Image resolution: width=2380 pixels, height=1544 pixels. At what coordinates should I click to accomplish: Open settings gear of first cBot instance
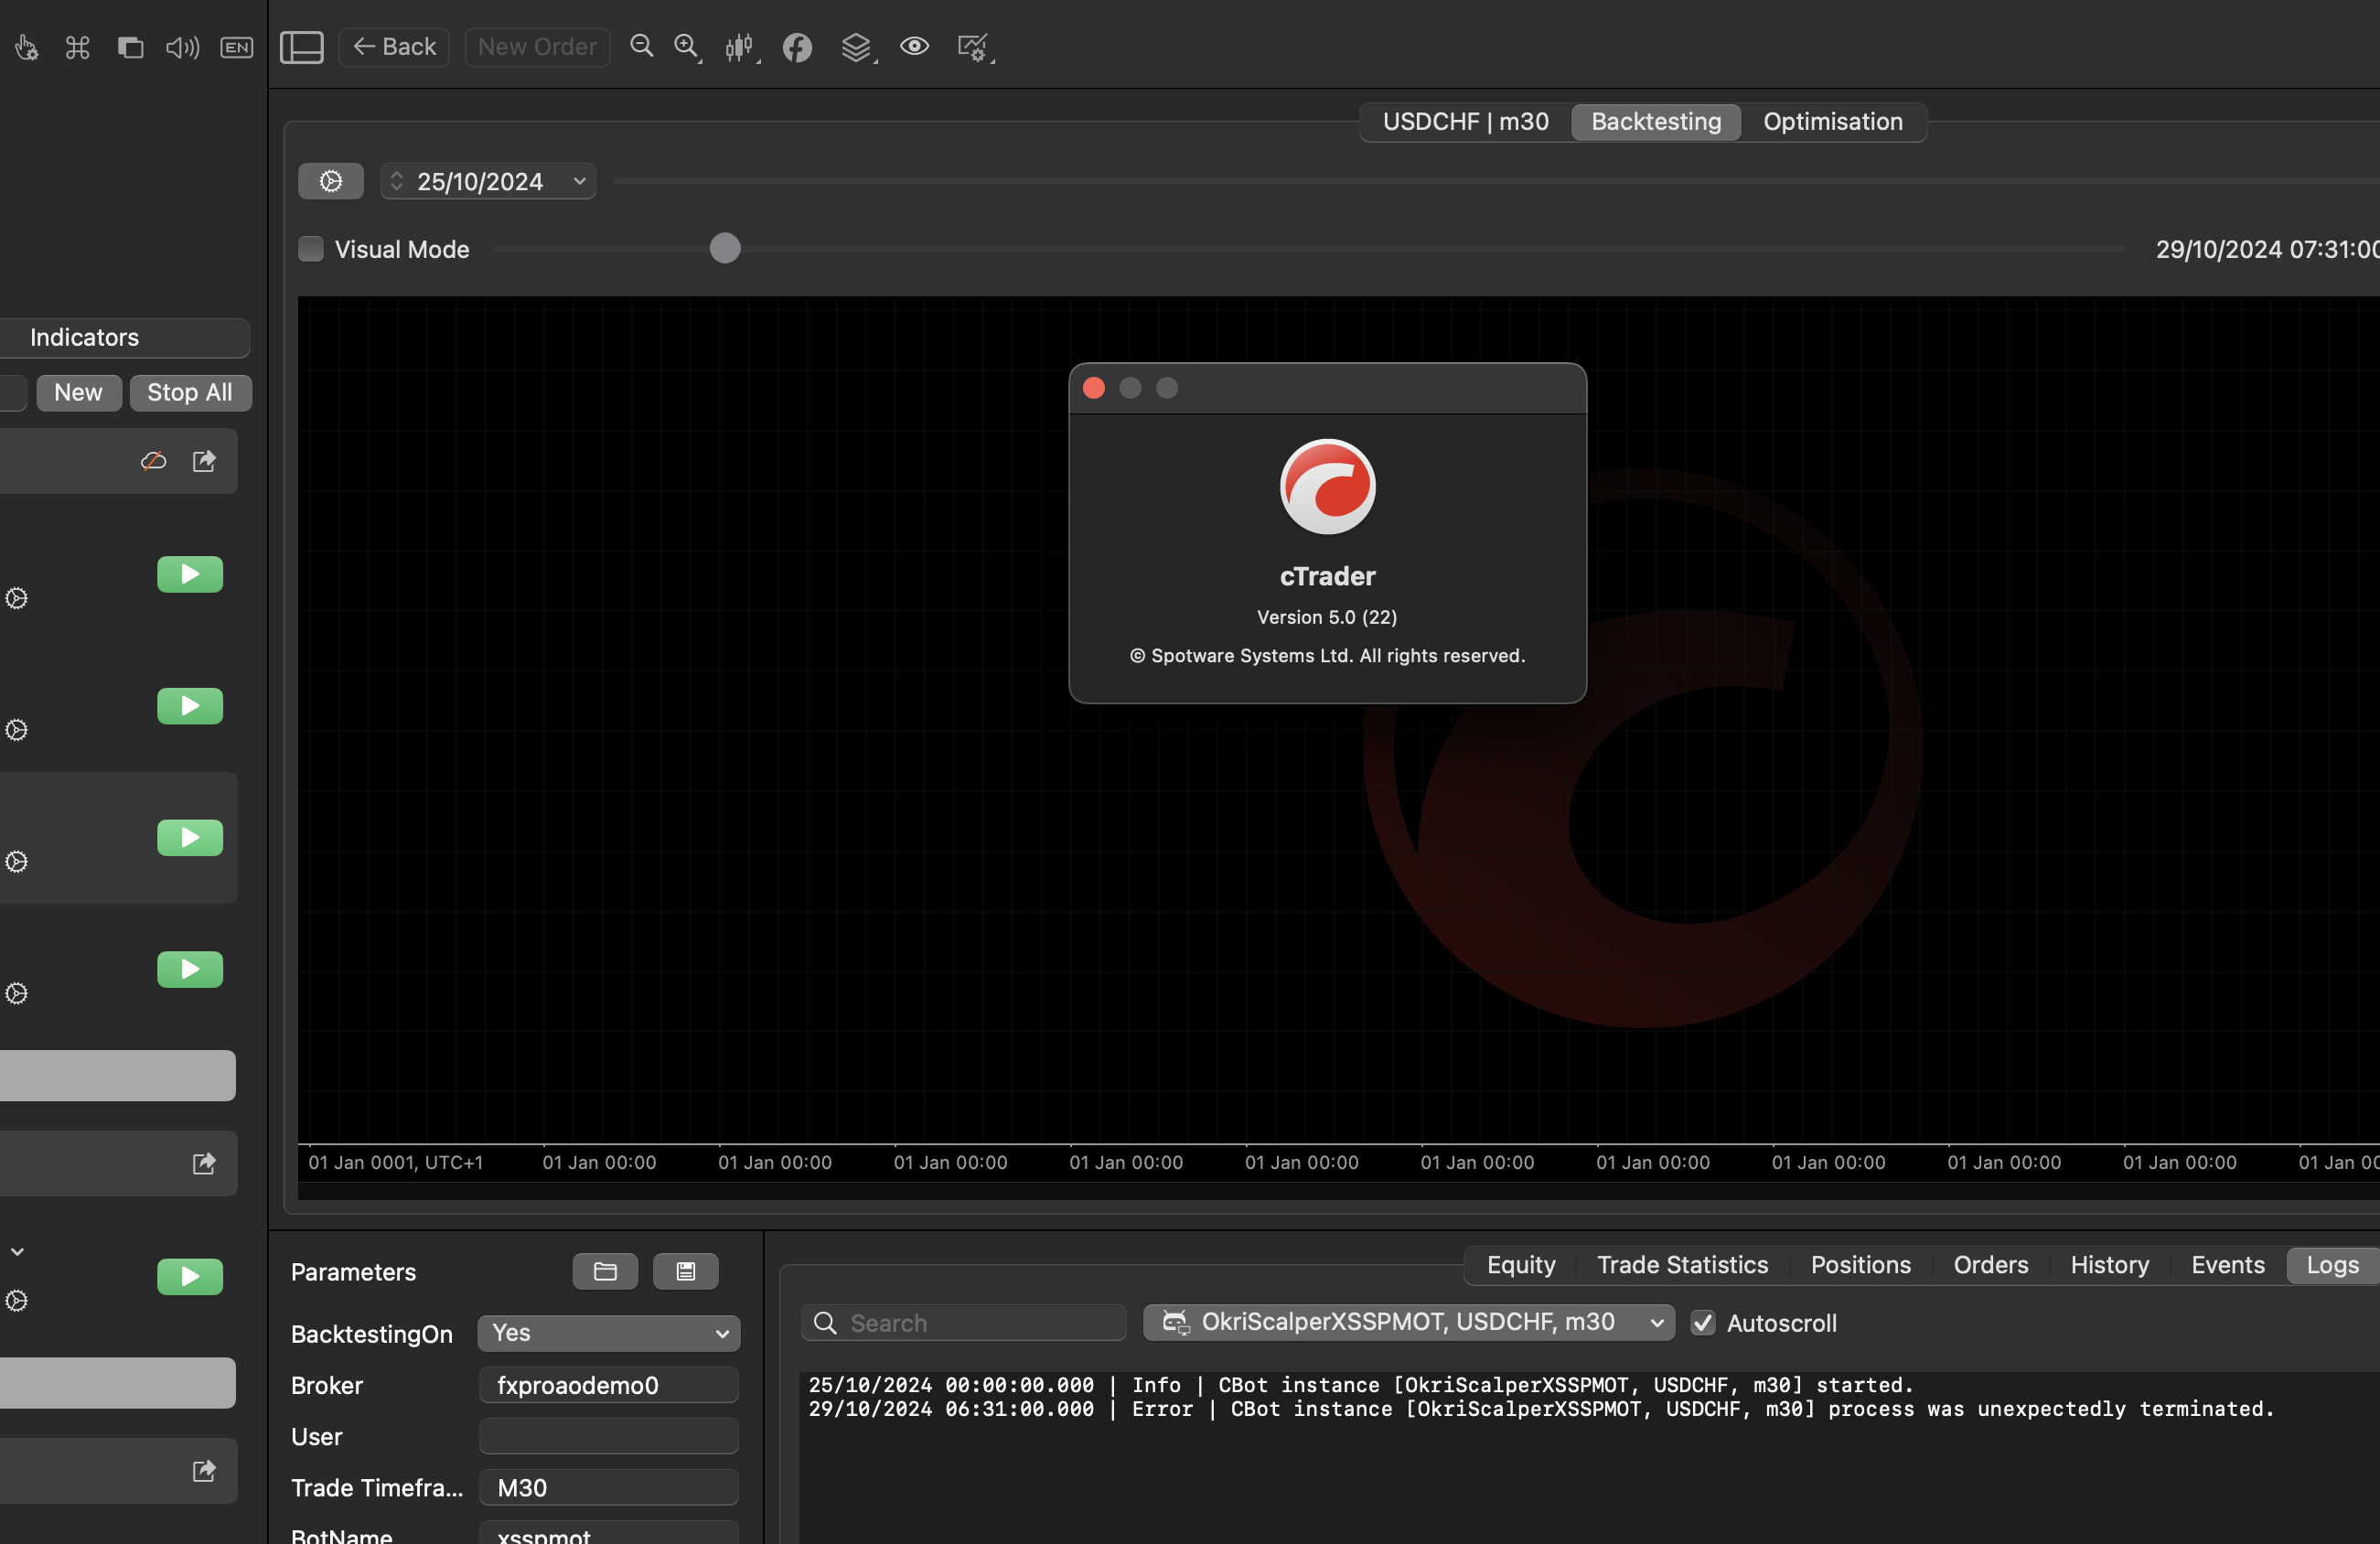point(16,598)
